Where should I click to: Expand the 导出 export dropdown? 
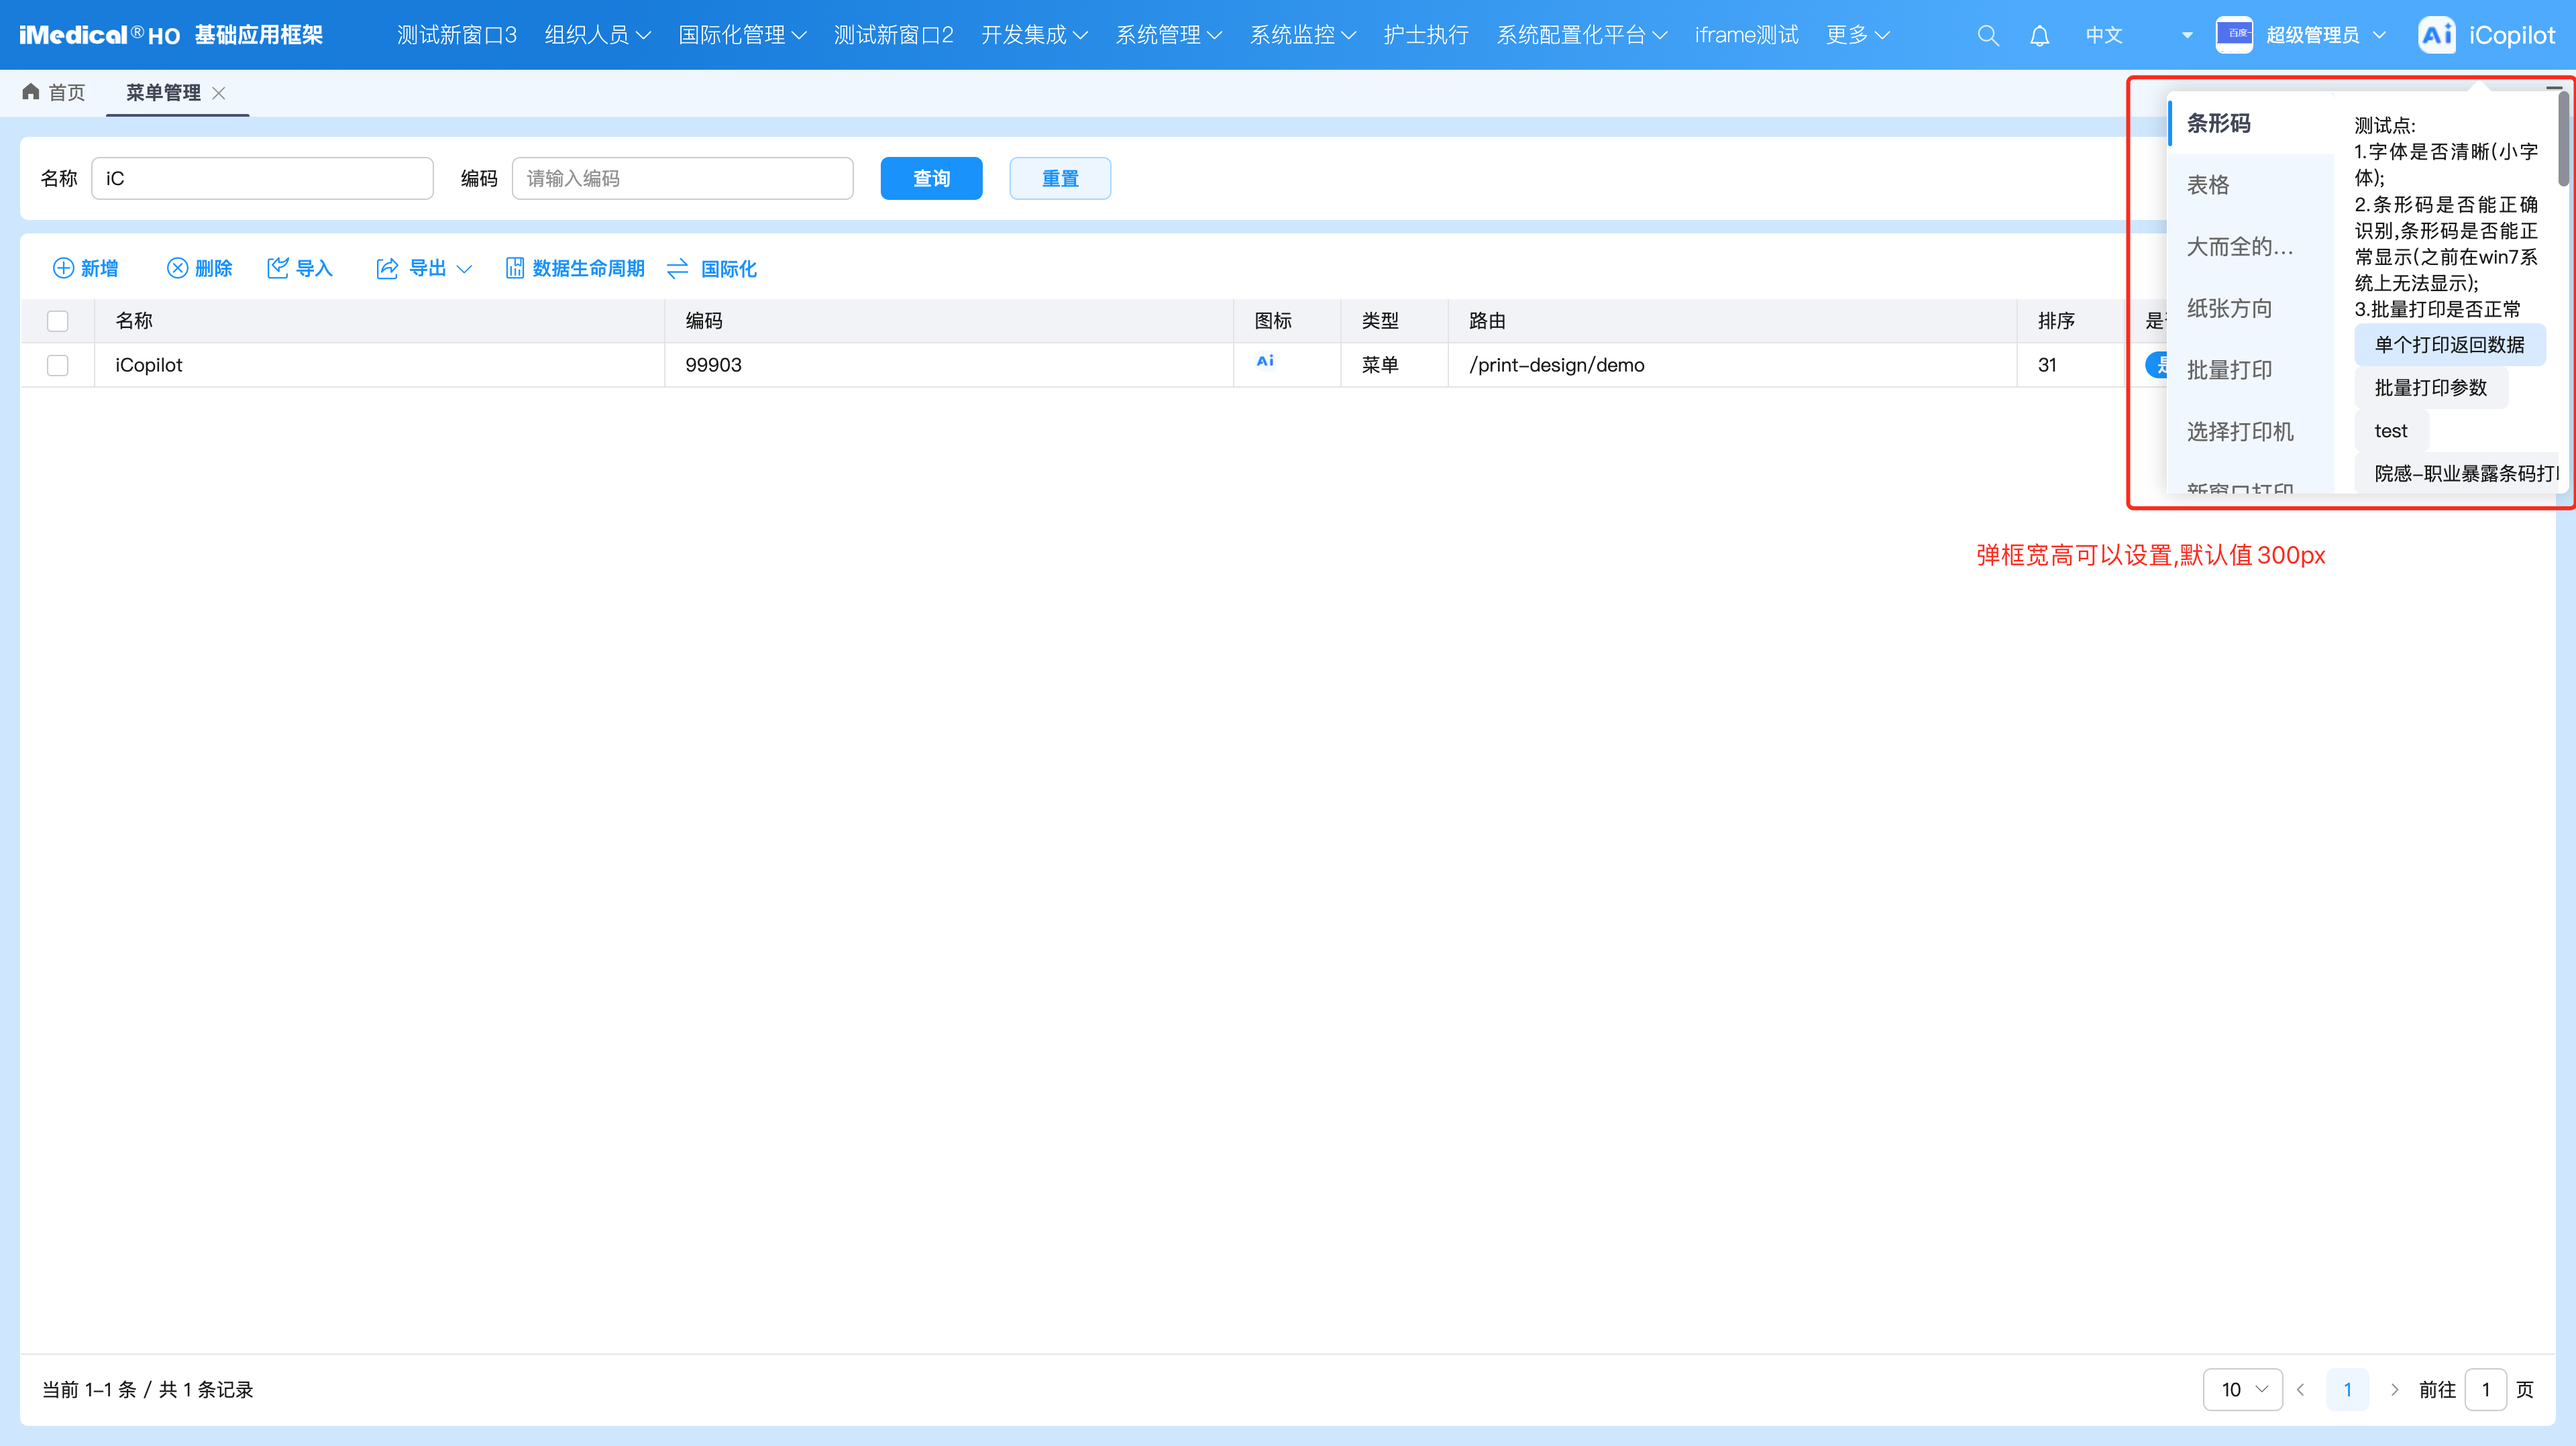coord(464,268)
